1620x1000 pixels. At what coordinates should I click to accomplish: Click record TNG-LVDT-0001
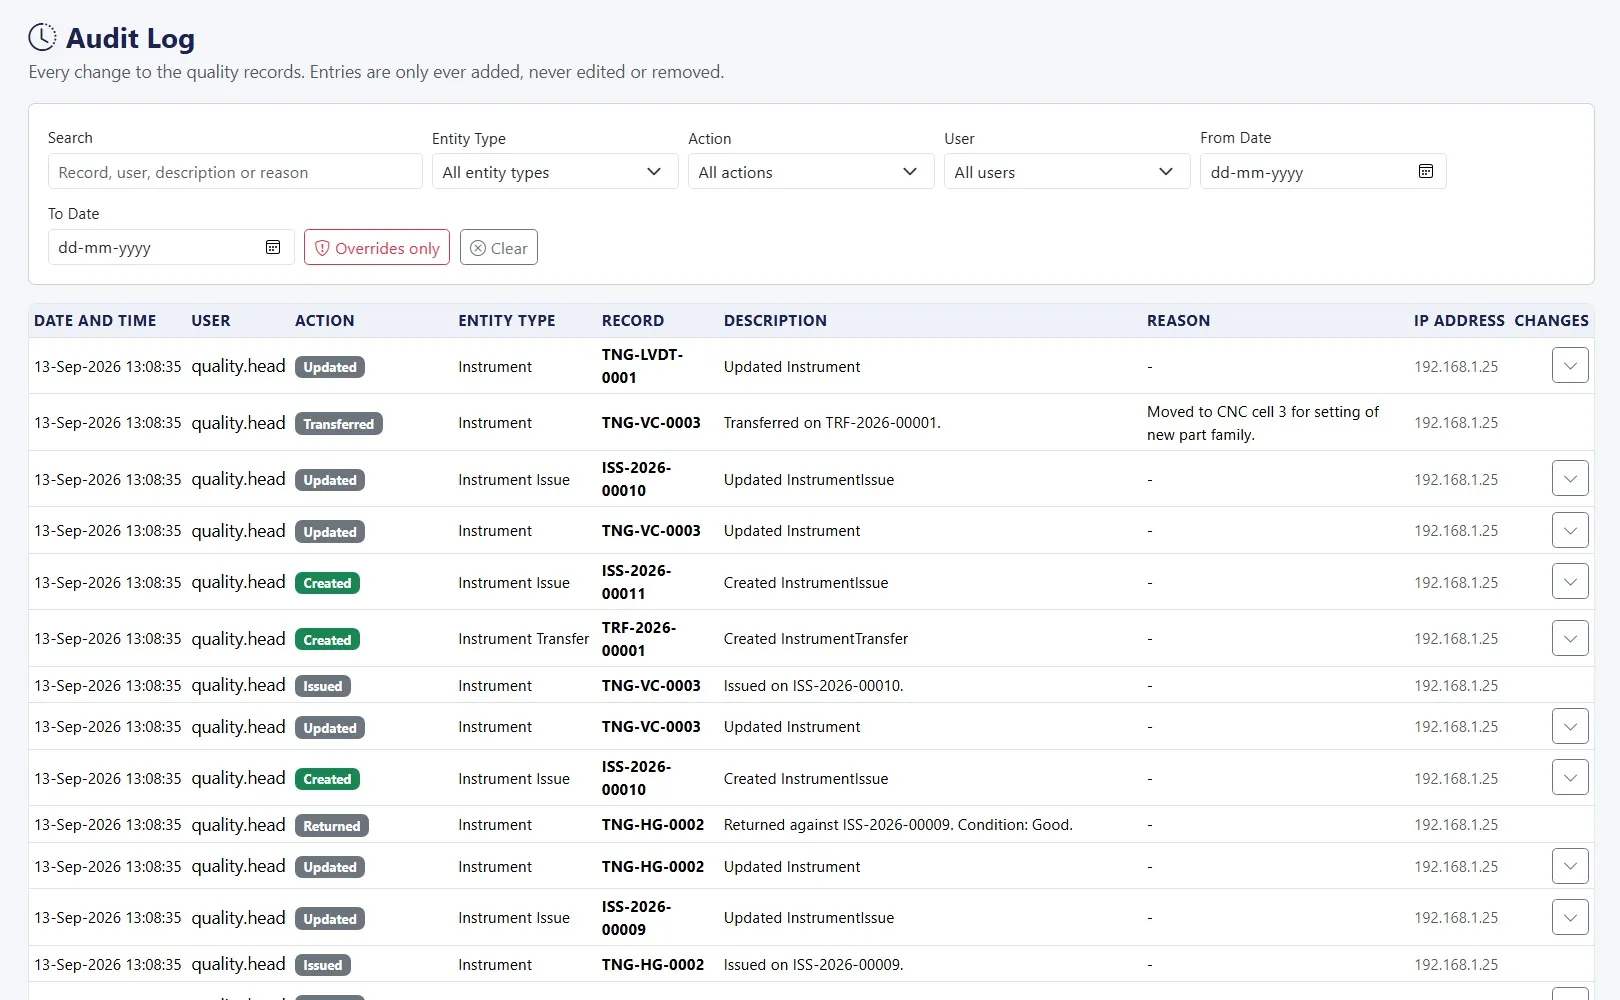pos(642,366)
